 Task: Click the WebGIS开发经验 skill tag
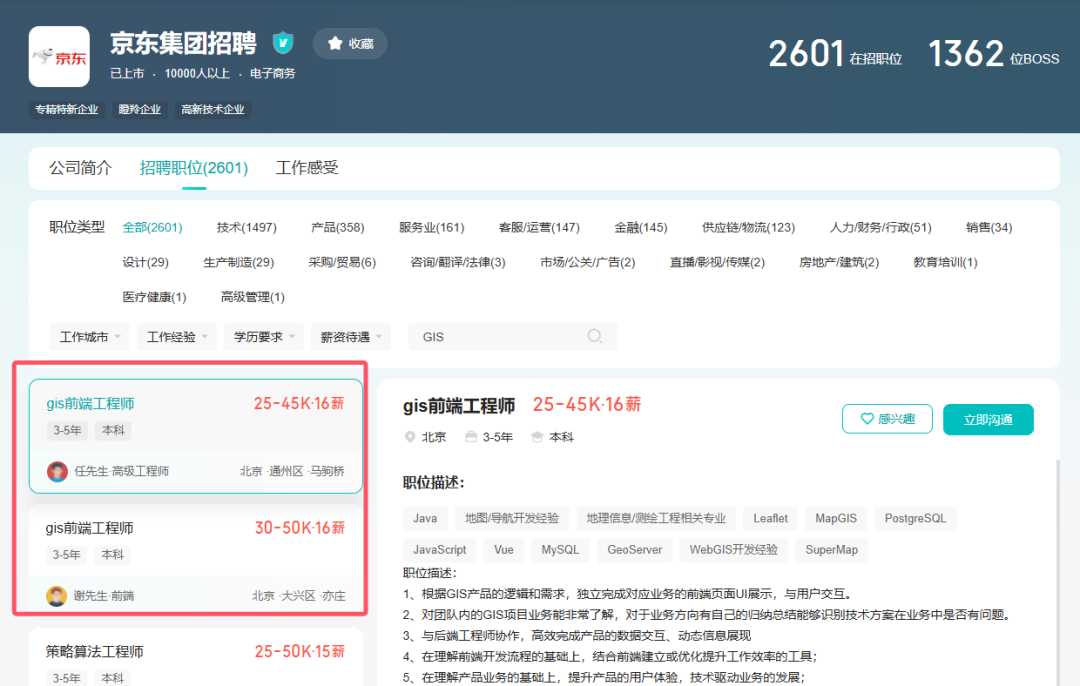pos(734,550)
